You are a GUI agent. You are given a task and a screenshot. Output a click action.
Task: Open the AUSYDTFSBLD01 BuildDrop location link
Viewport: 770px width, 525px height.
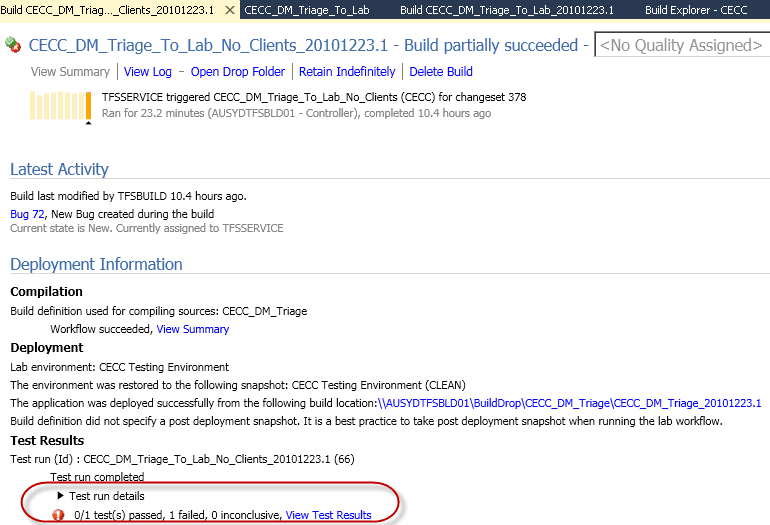pos(569,403)
